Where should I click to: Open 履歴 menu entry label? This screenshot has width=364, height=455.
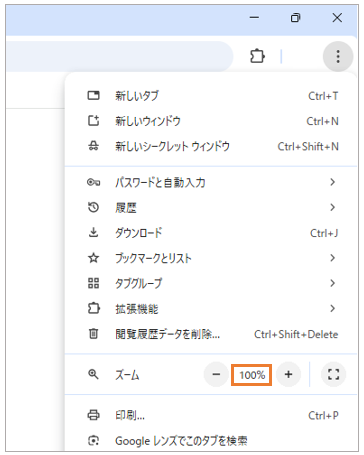click(x=126, y=208)
